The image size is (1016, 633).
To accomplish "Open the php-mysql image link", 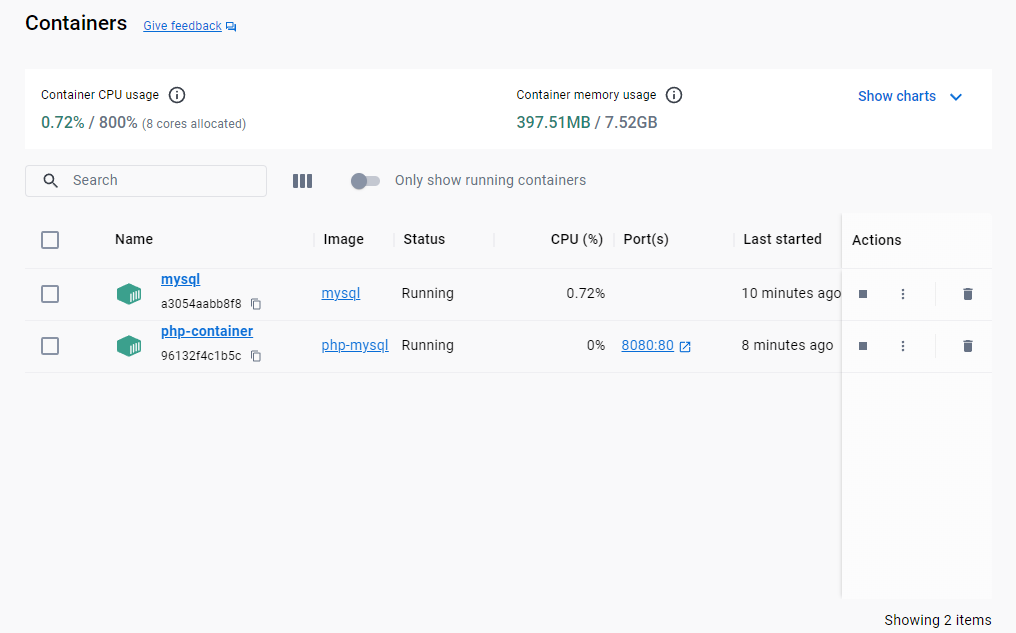I will (x=355, y=345).
